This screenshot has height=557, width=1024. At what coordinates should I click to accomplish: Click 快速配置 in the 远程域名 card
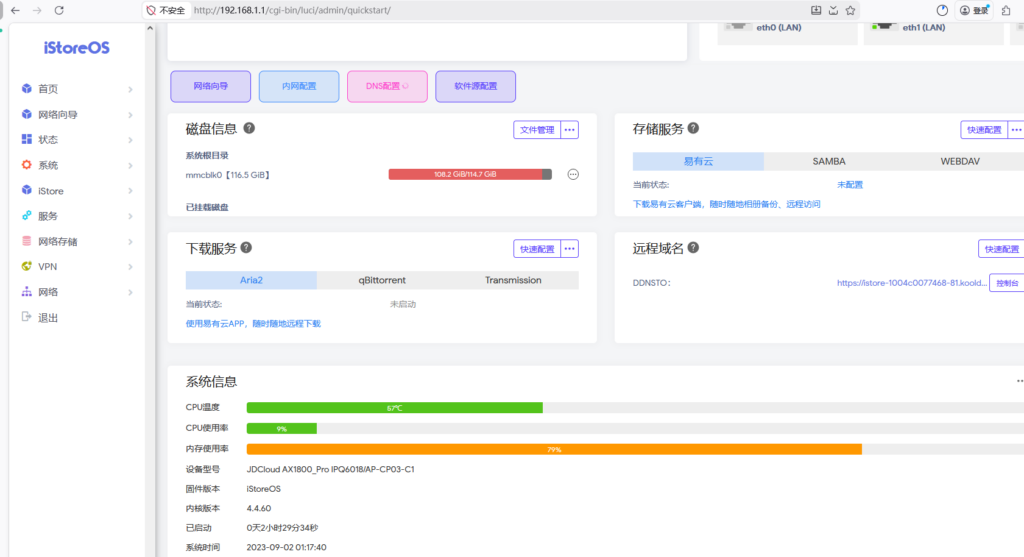click(x=1002, y=249)
